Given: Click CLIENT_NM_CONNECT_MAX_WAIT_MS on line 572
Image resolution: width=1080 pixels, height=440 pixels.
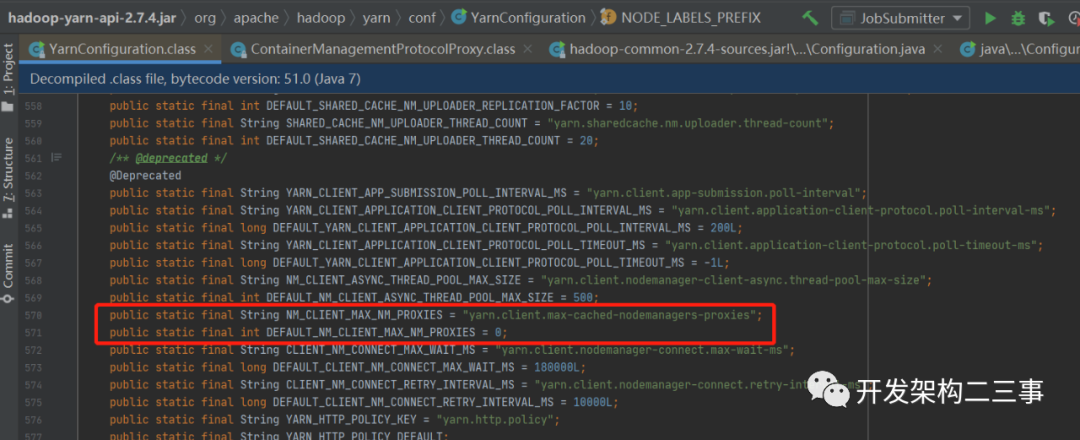Looking at the screenshot, I should coord(380,350).
